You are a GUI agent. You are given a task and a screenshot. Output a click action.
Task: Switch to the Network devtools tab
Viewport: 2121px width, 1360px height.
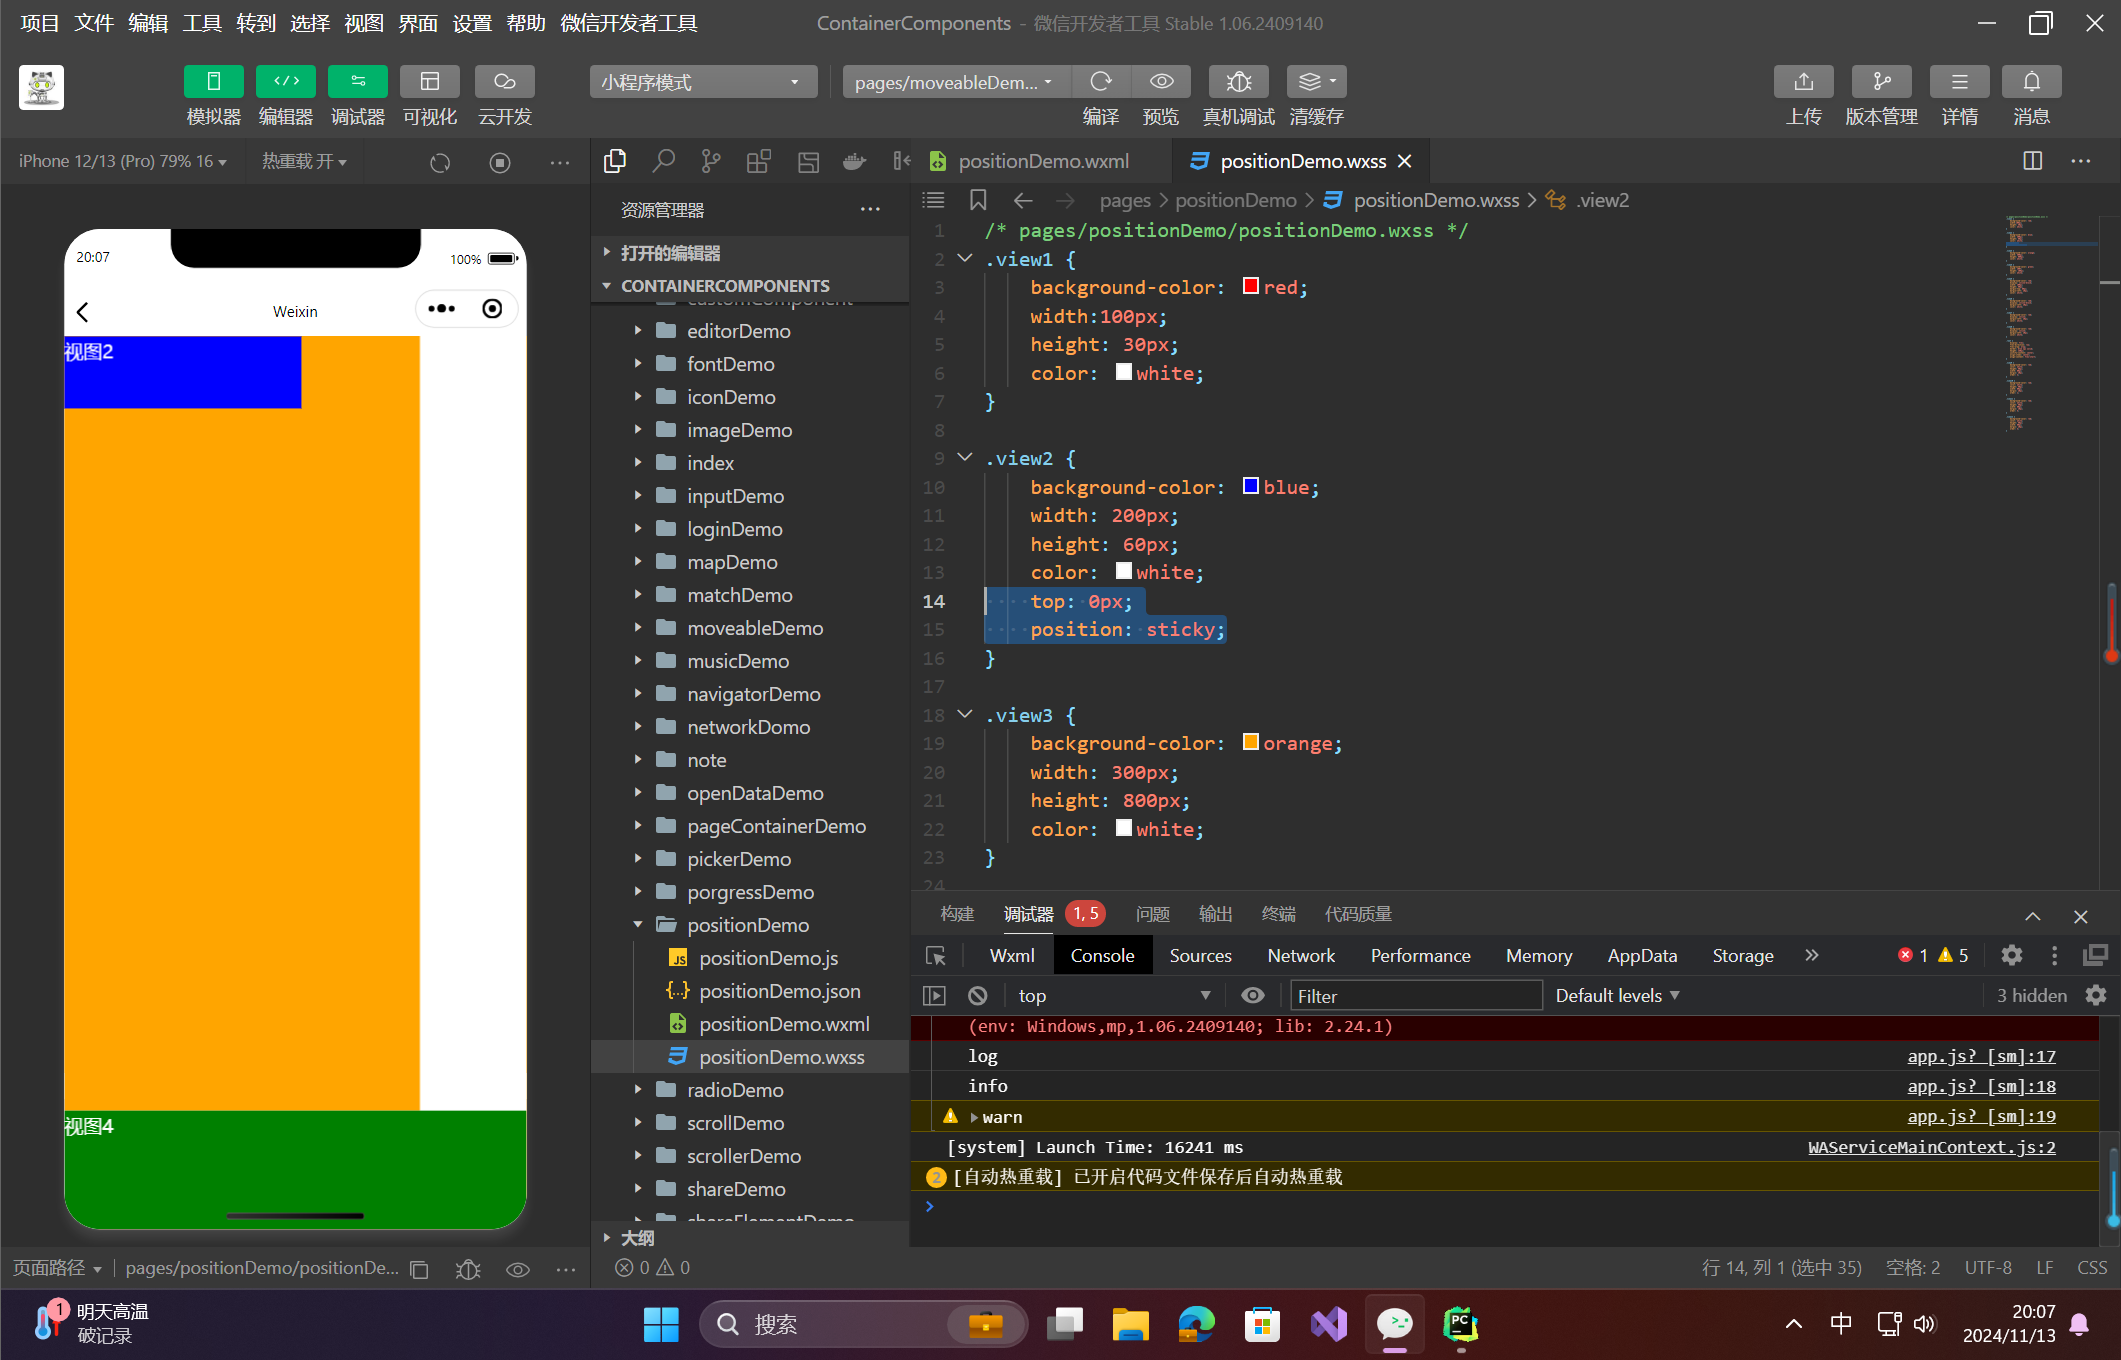[1300, 956]
